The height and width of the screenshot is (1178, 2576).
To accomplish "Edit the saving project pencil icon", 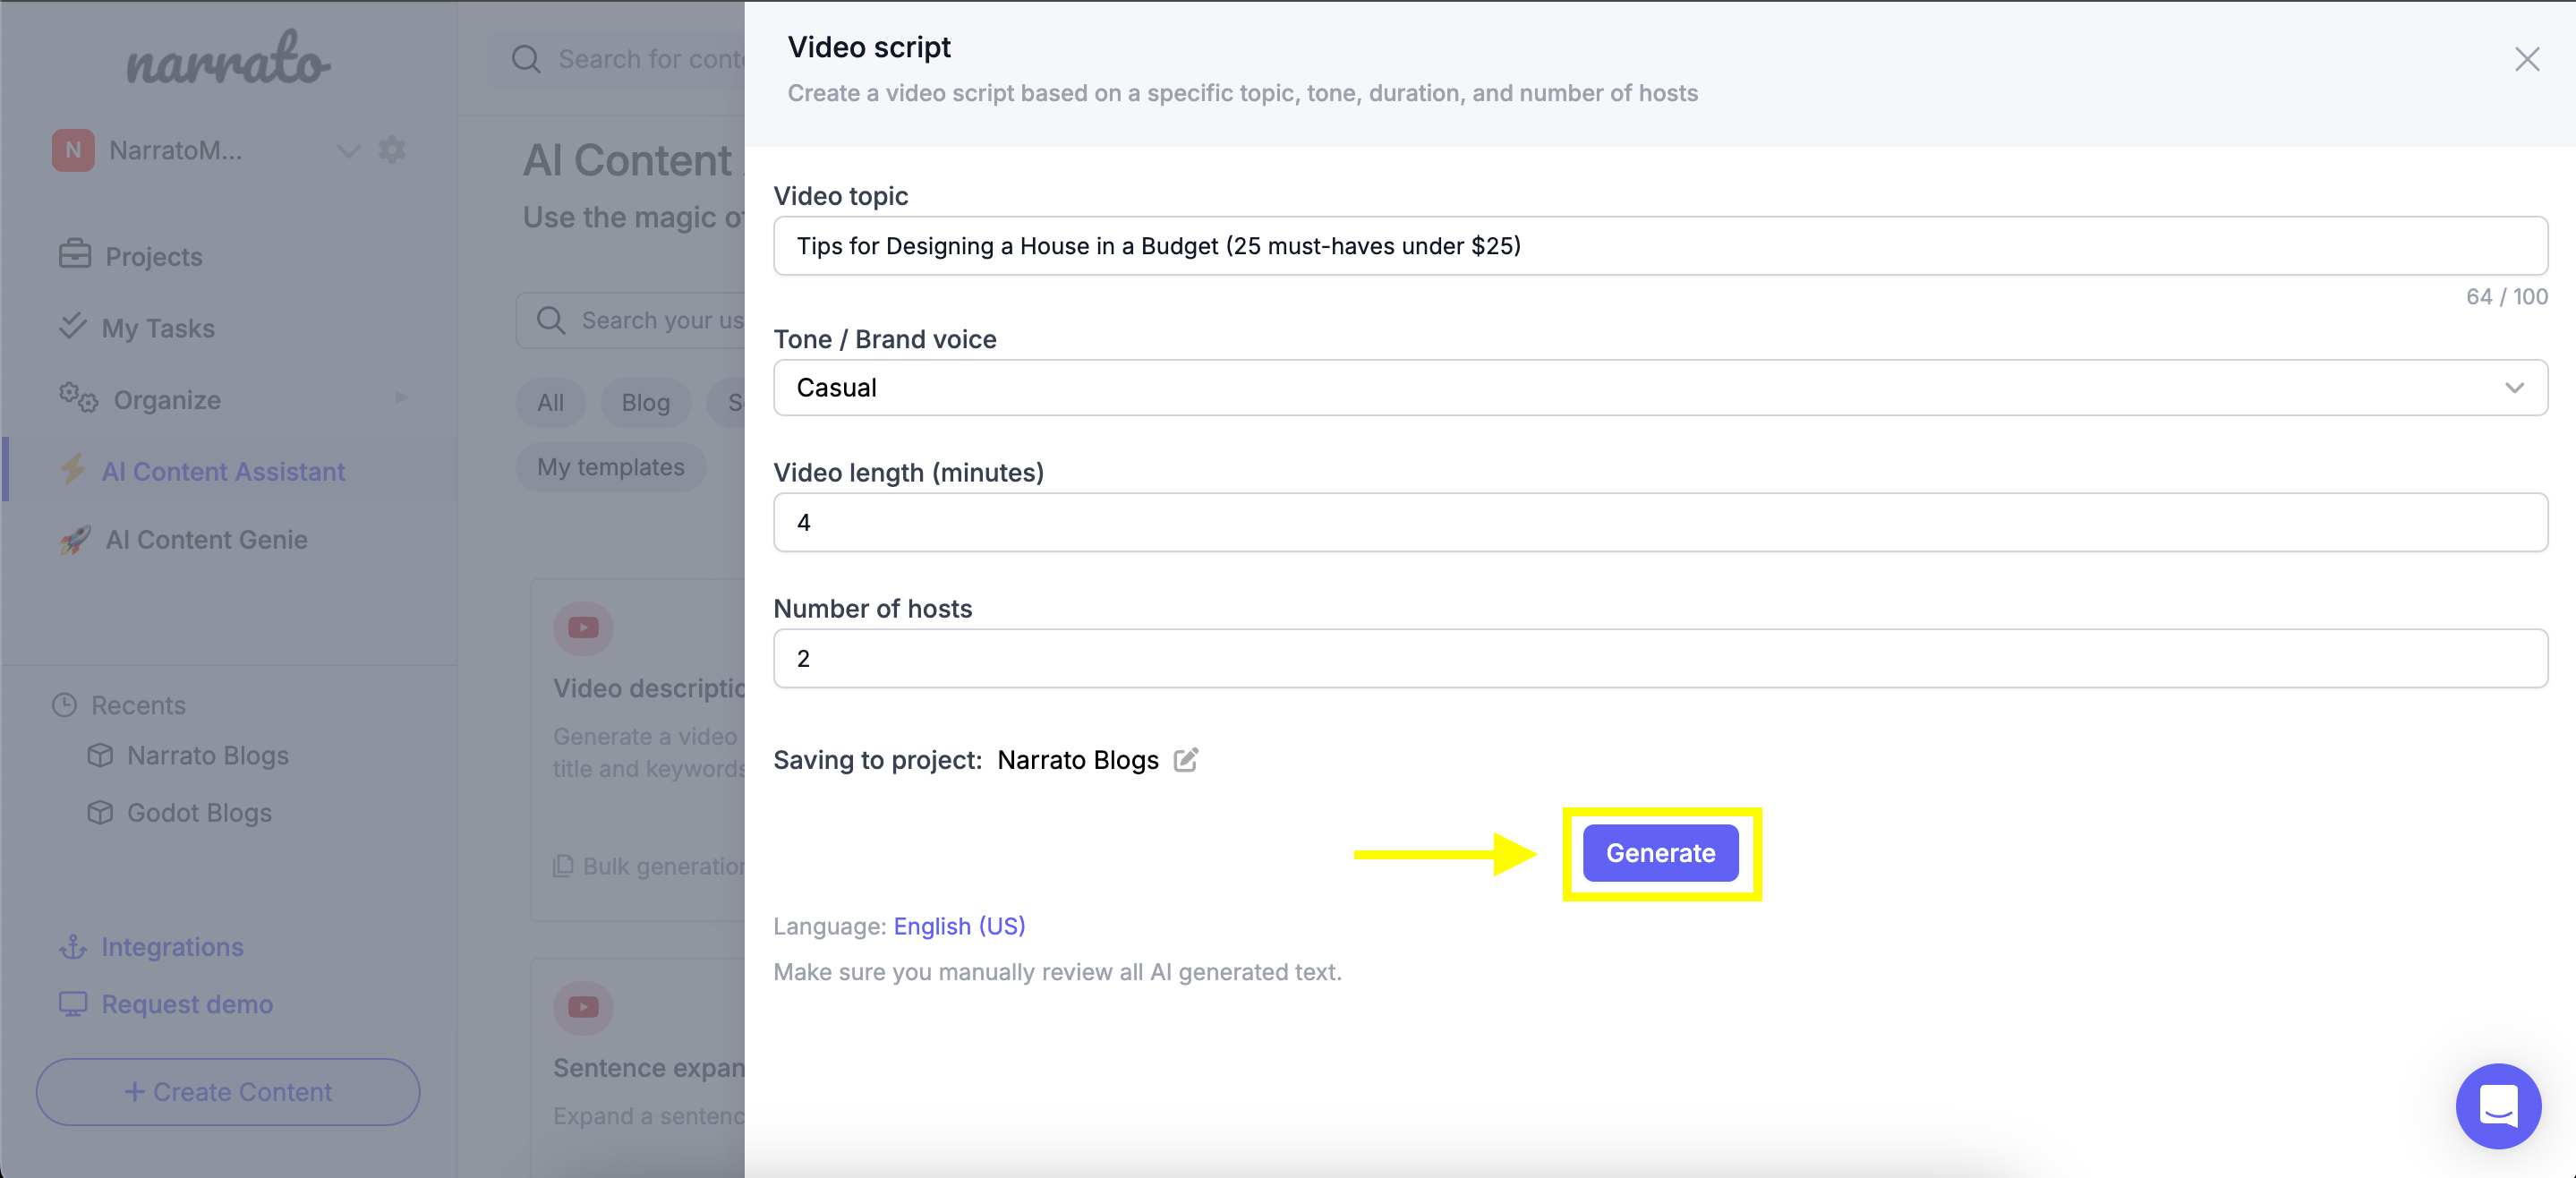I will point(1186,760).
